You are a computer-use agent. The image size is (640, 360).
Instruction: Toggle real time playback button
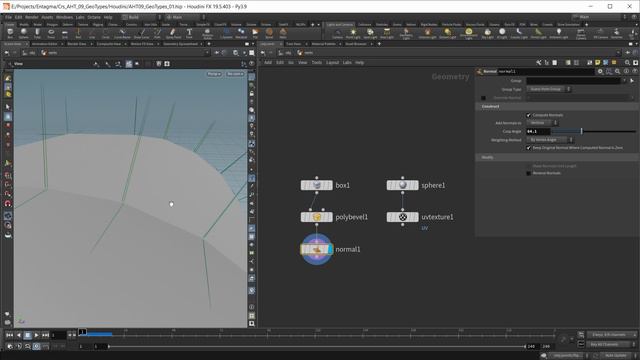point(36,347)
